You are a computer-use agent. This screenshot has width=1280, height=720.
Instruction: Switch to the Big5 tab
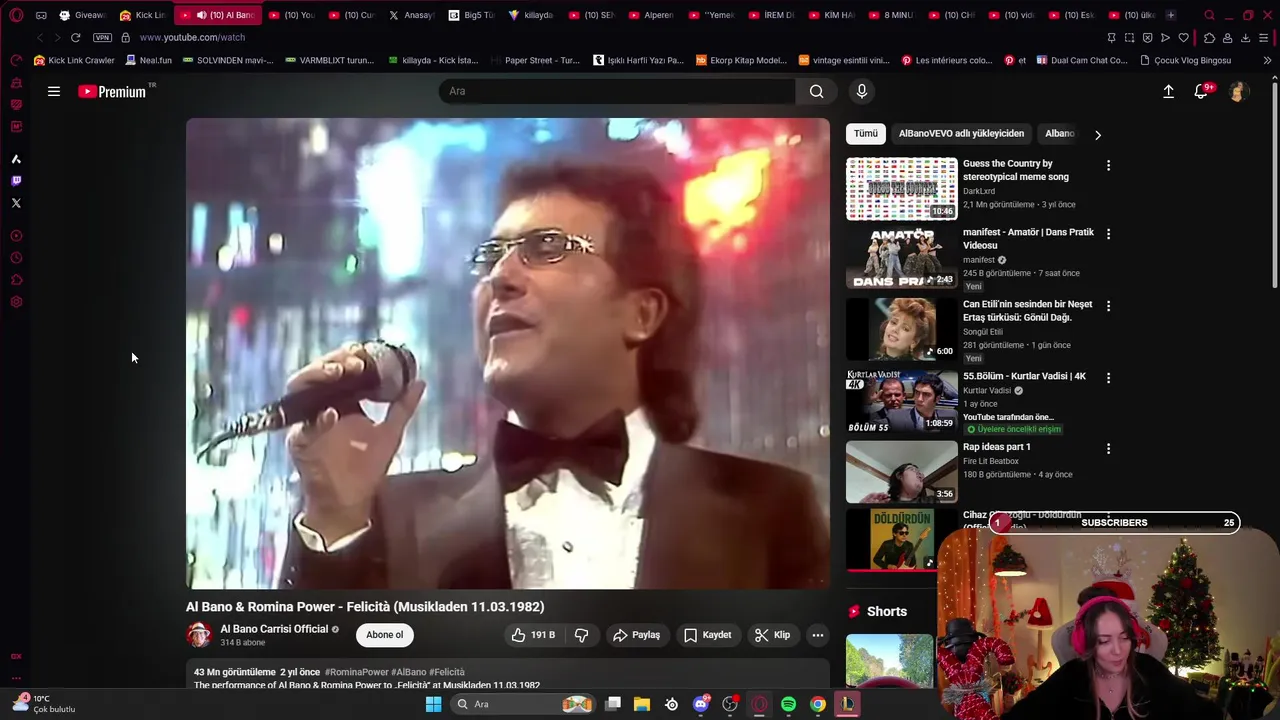[x=471, y=15]
